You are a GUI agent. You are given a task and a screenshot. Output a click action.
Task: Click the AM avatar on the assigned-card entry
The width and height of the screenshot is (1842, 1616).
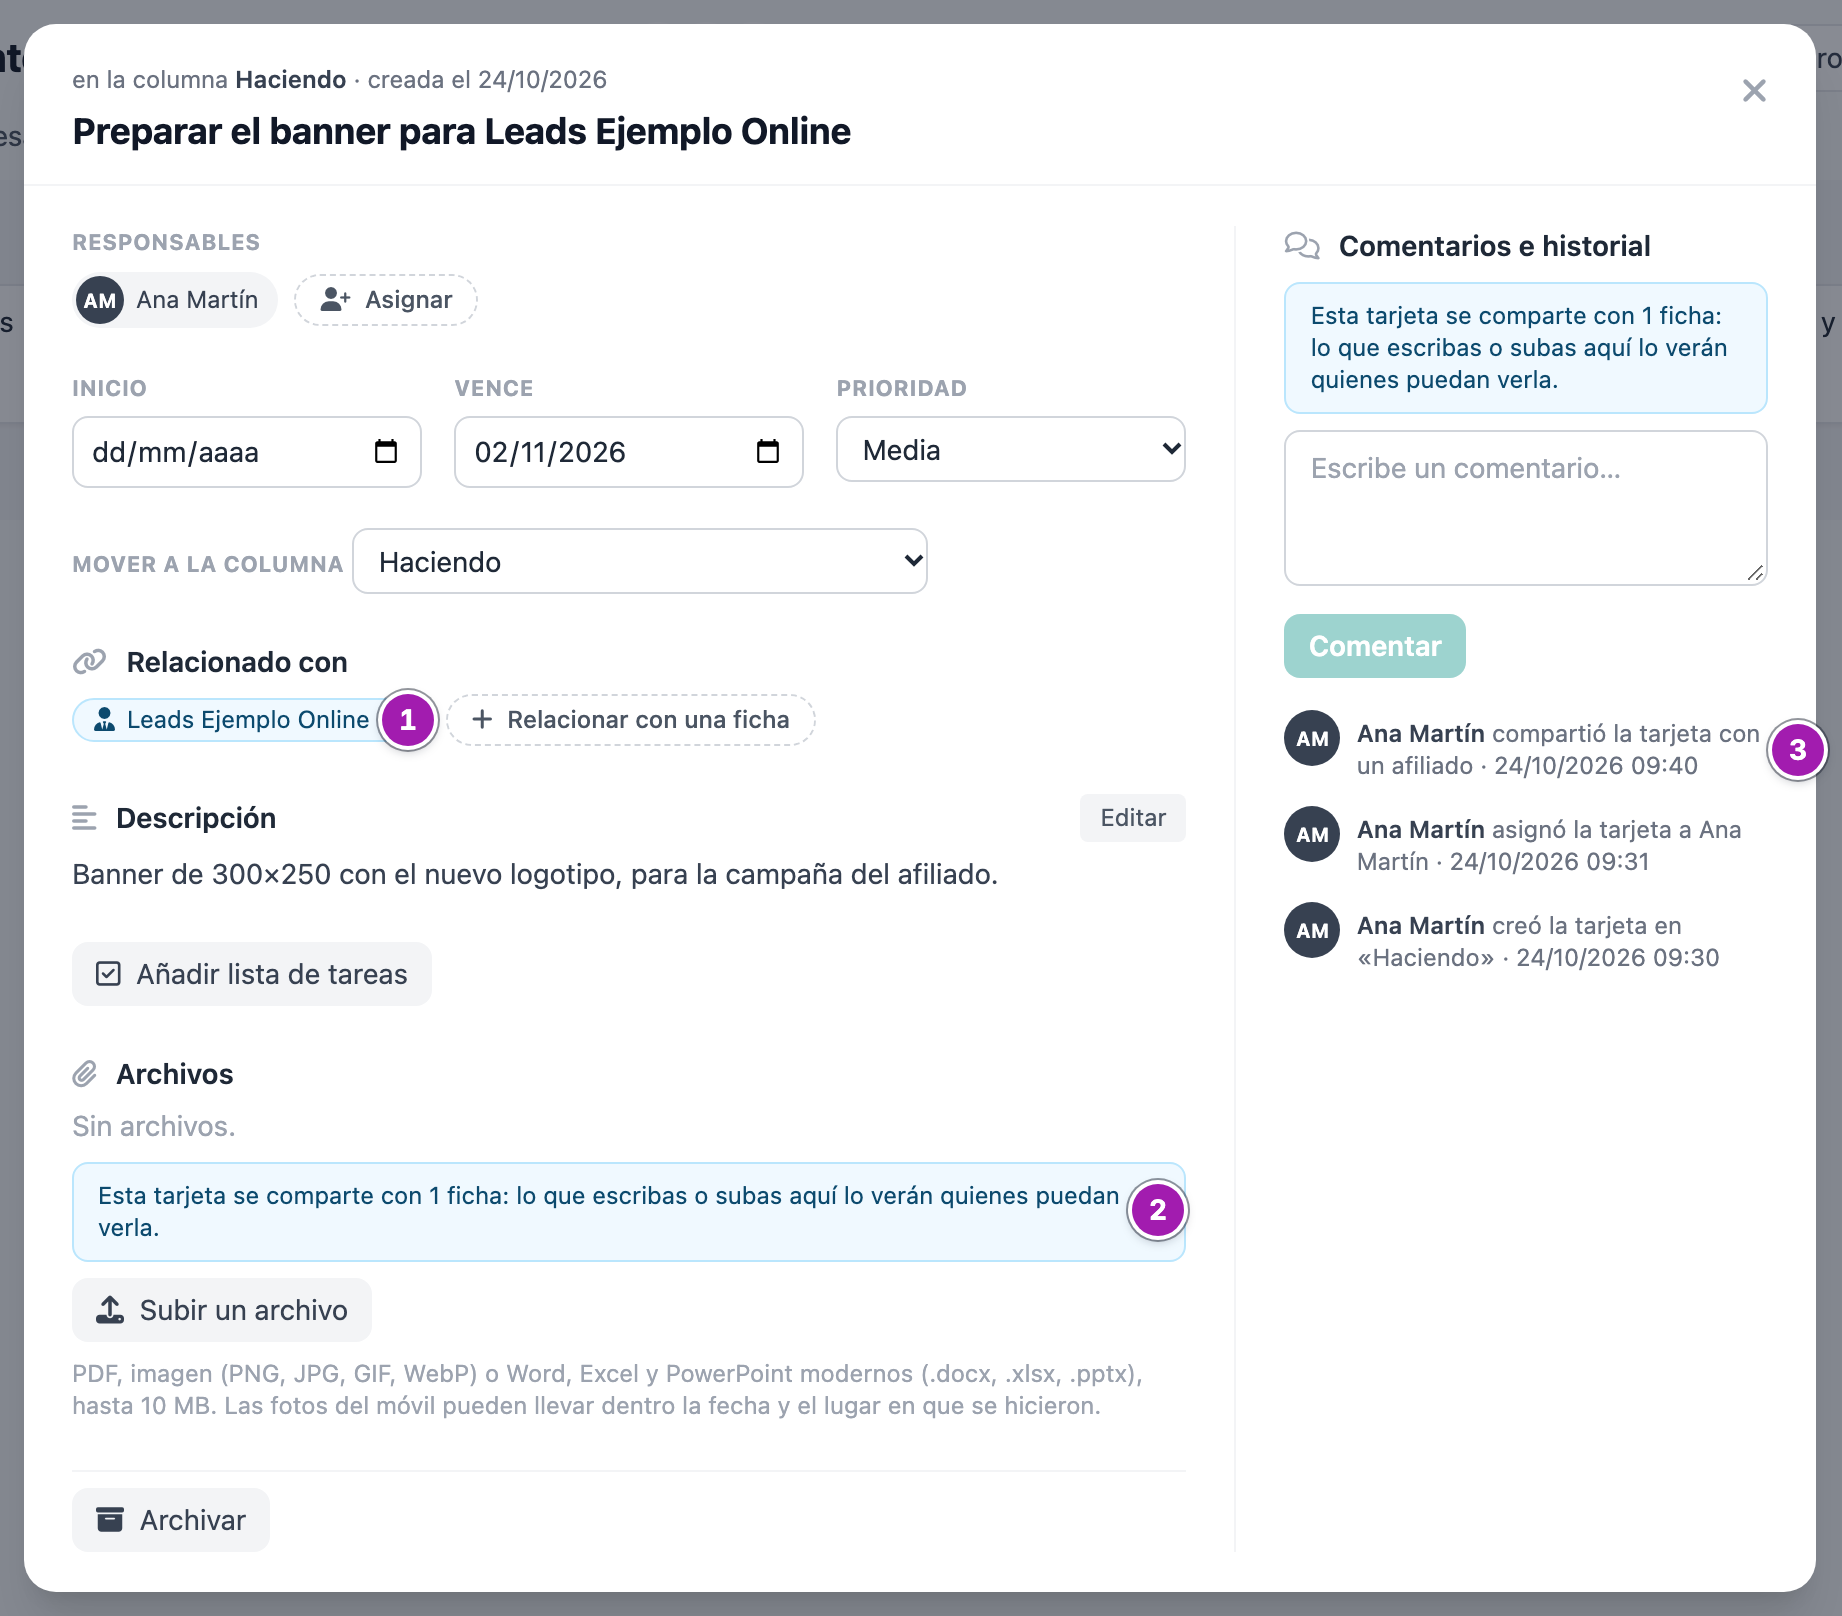pyautogui.click(x=1312, y=834)
